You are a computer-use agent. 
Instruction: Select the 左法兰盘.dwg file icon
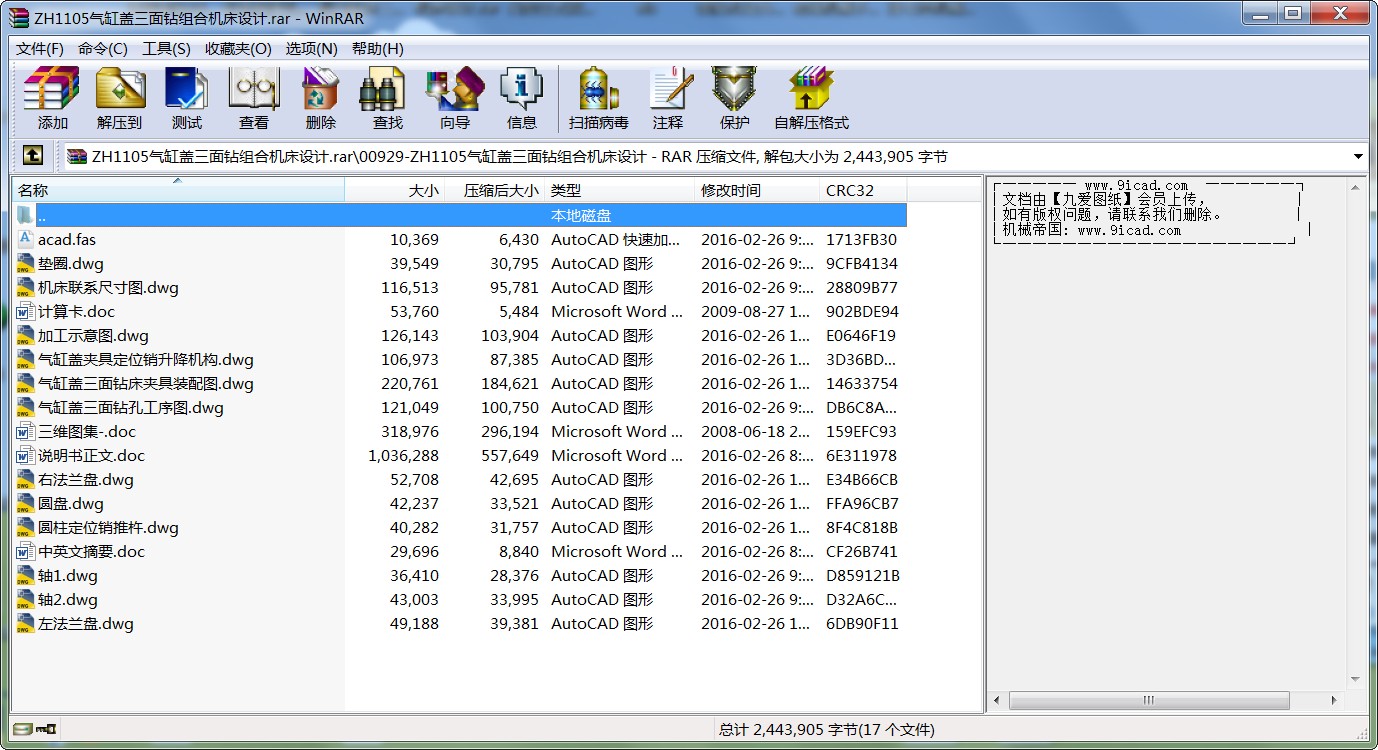(x=25, y=623)
